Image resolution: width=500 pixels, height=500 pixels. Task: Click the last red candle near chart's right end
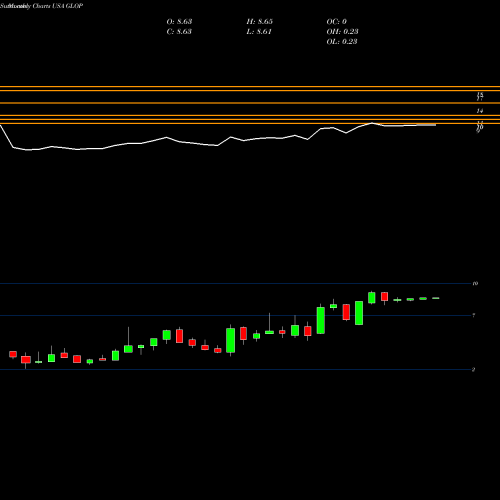pyautogui.click(x=385, y=296)
